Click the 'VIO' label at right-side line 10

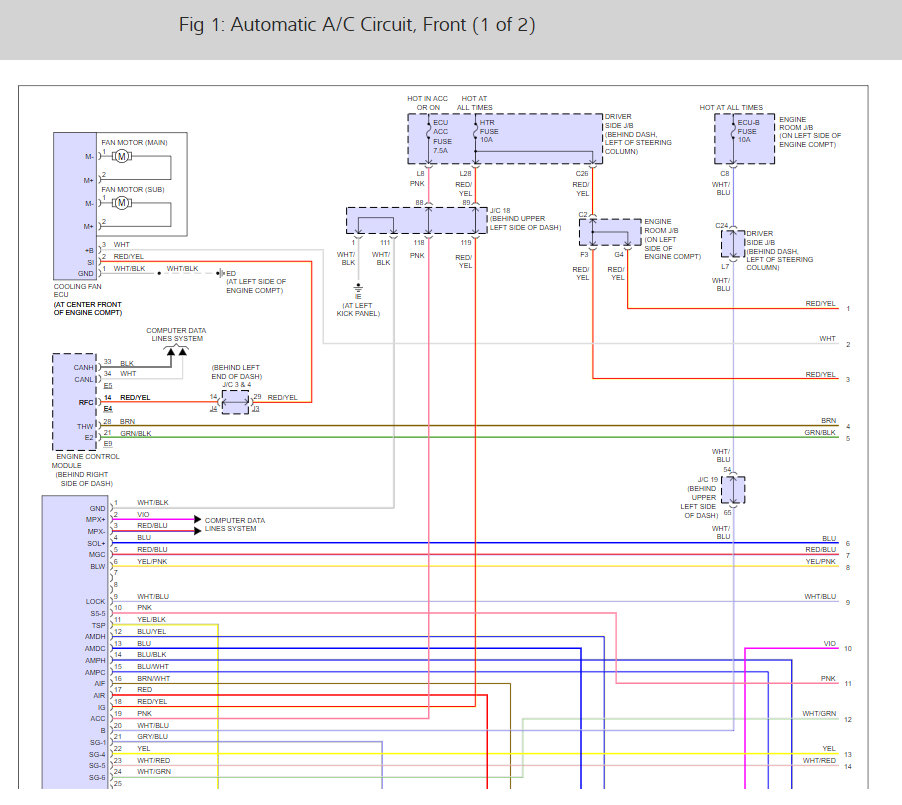point(830,643)
